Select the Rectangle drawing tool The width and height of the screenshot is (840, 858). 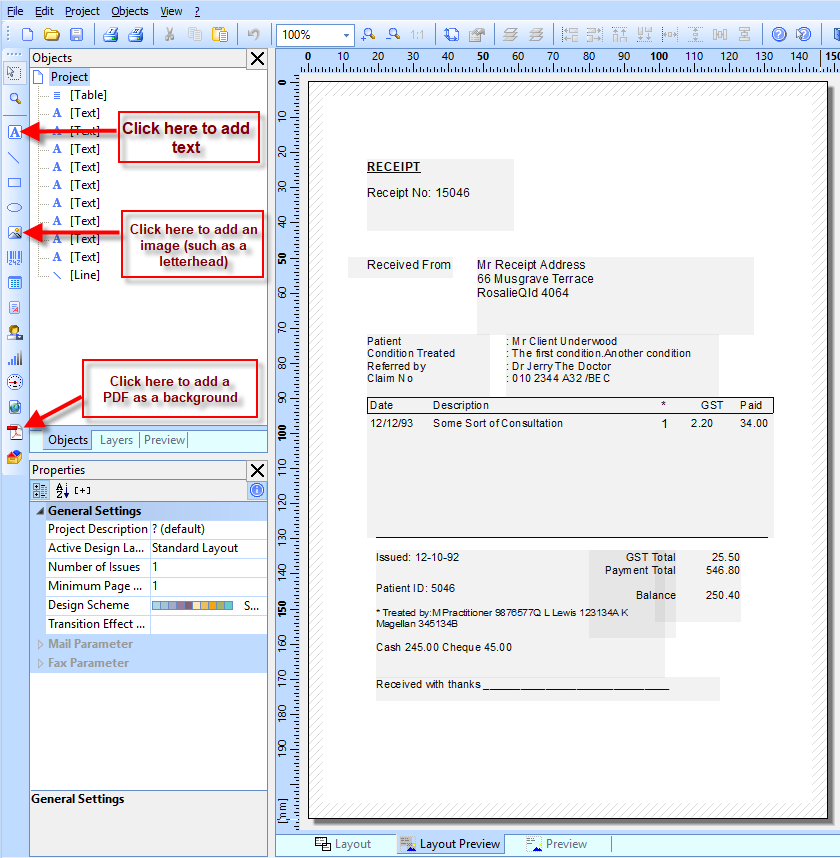[x=14, y=182]
